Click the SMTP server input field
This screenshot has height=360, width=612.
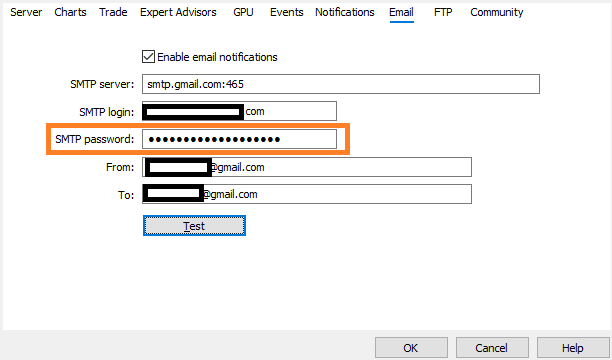pos(341,84)
